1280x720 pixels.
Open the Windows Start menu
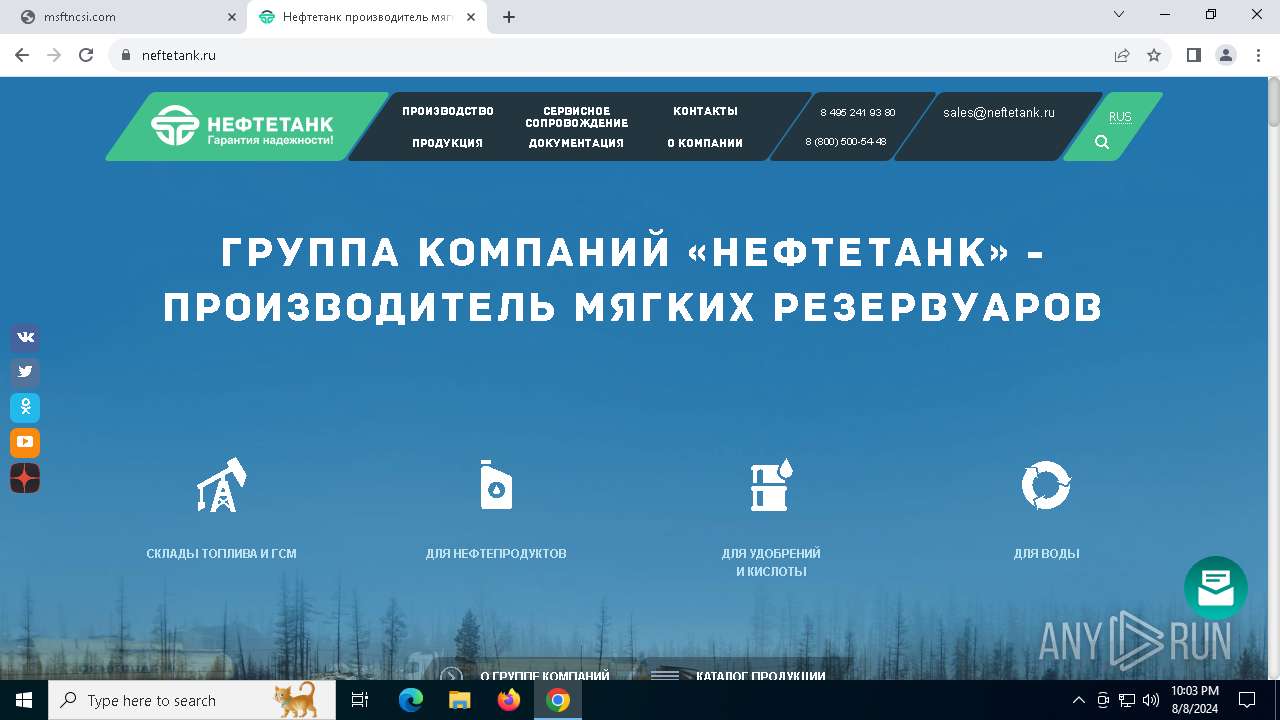coord(24,700)
